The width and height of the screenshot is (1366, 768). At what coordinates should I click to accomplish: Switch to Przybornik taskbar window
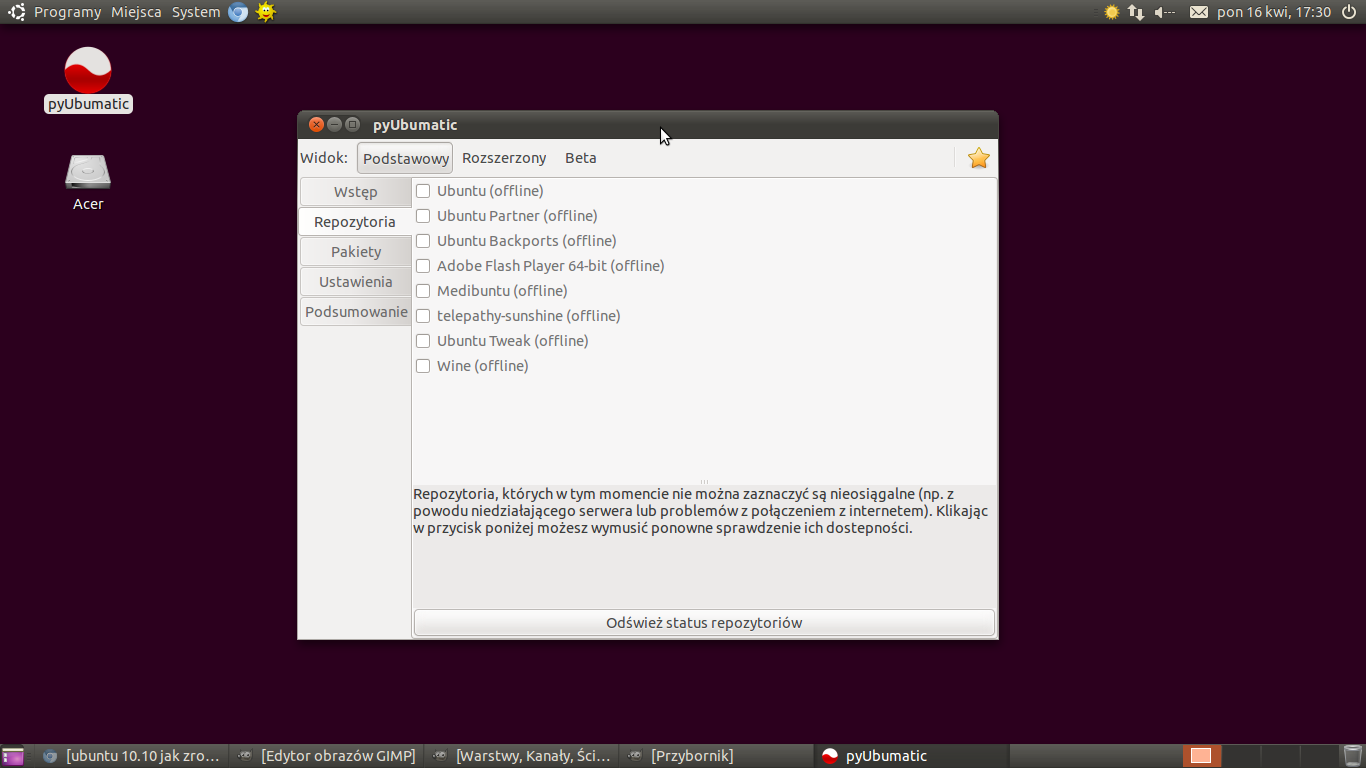point(716,756)
